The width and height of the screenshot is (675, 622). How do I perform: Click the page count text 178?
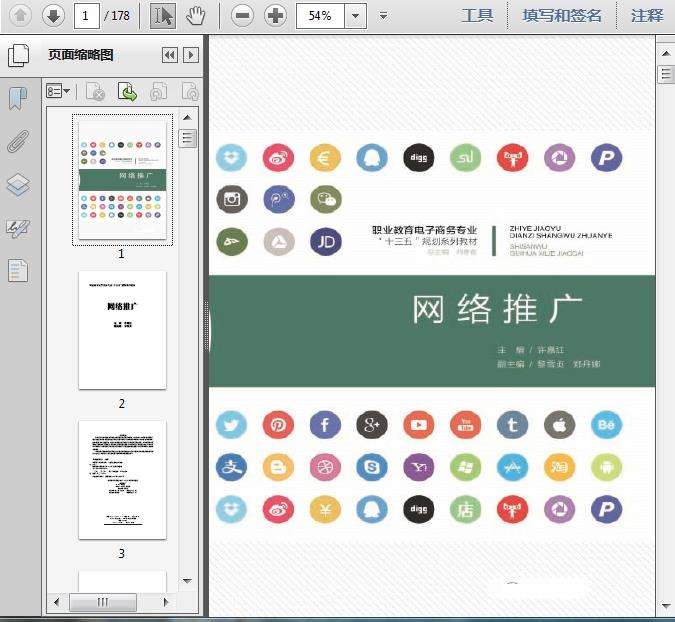[121, 16]
